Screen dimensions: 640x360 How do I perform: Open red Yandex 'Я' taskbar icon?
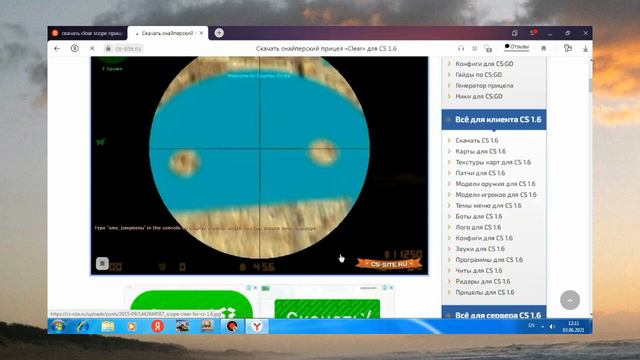point(158,326)
